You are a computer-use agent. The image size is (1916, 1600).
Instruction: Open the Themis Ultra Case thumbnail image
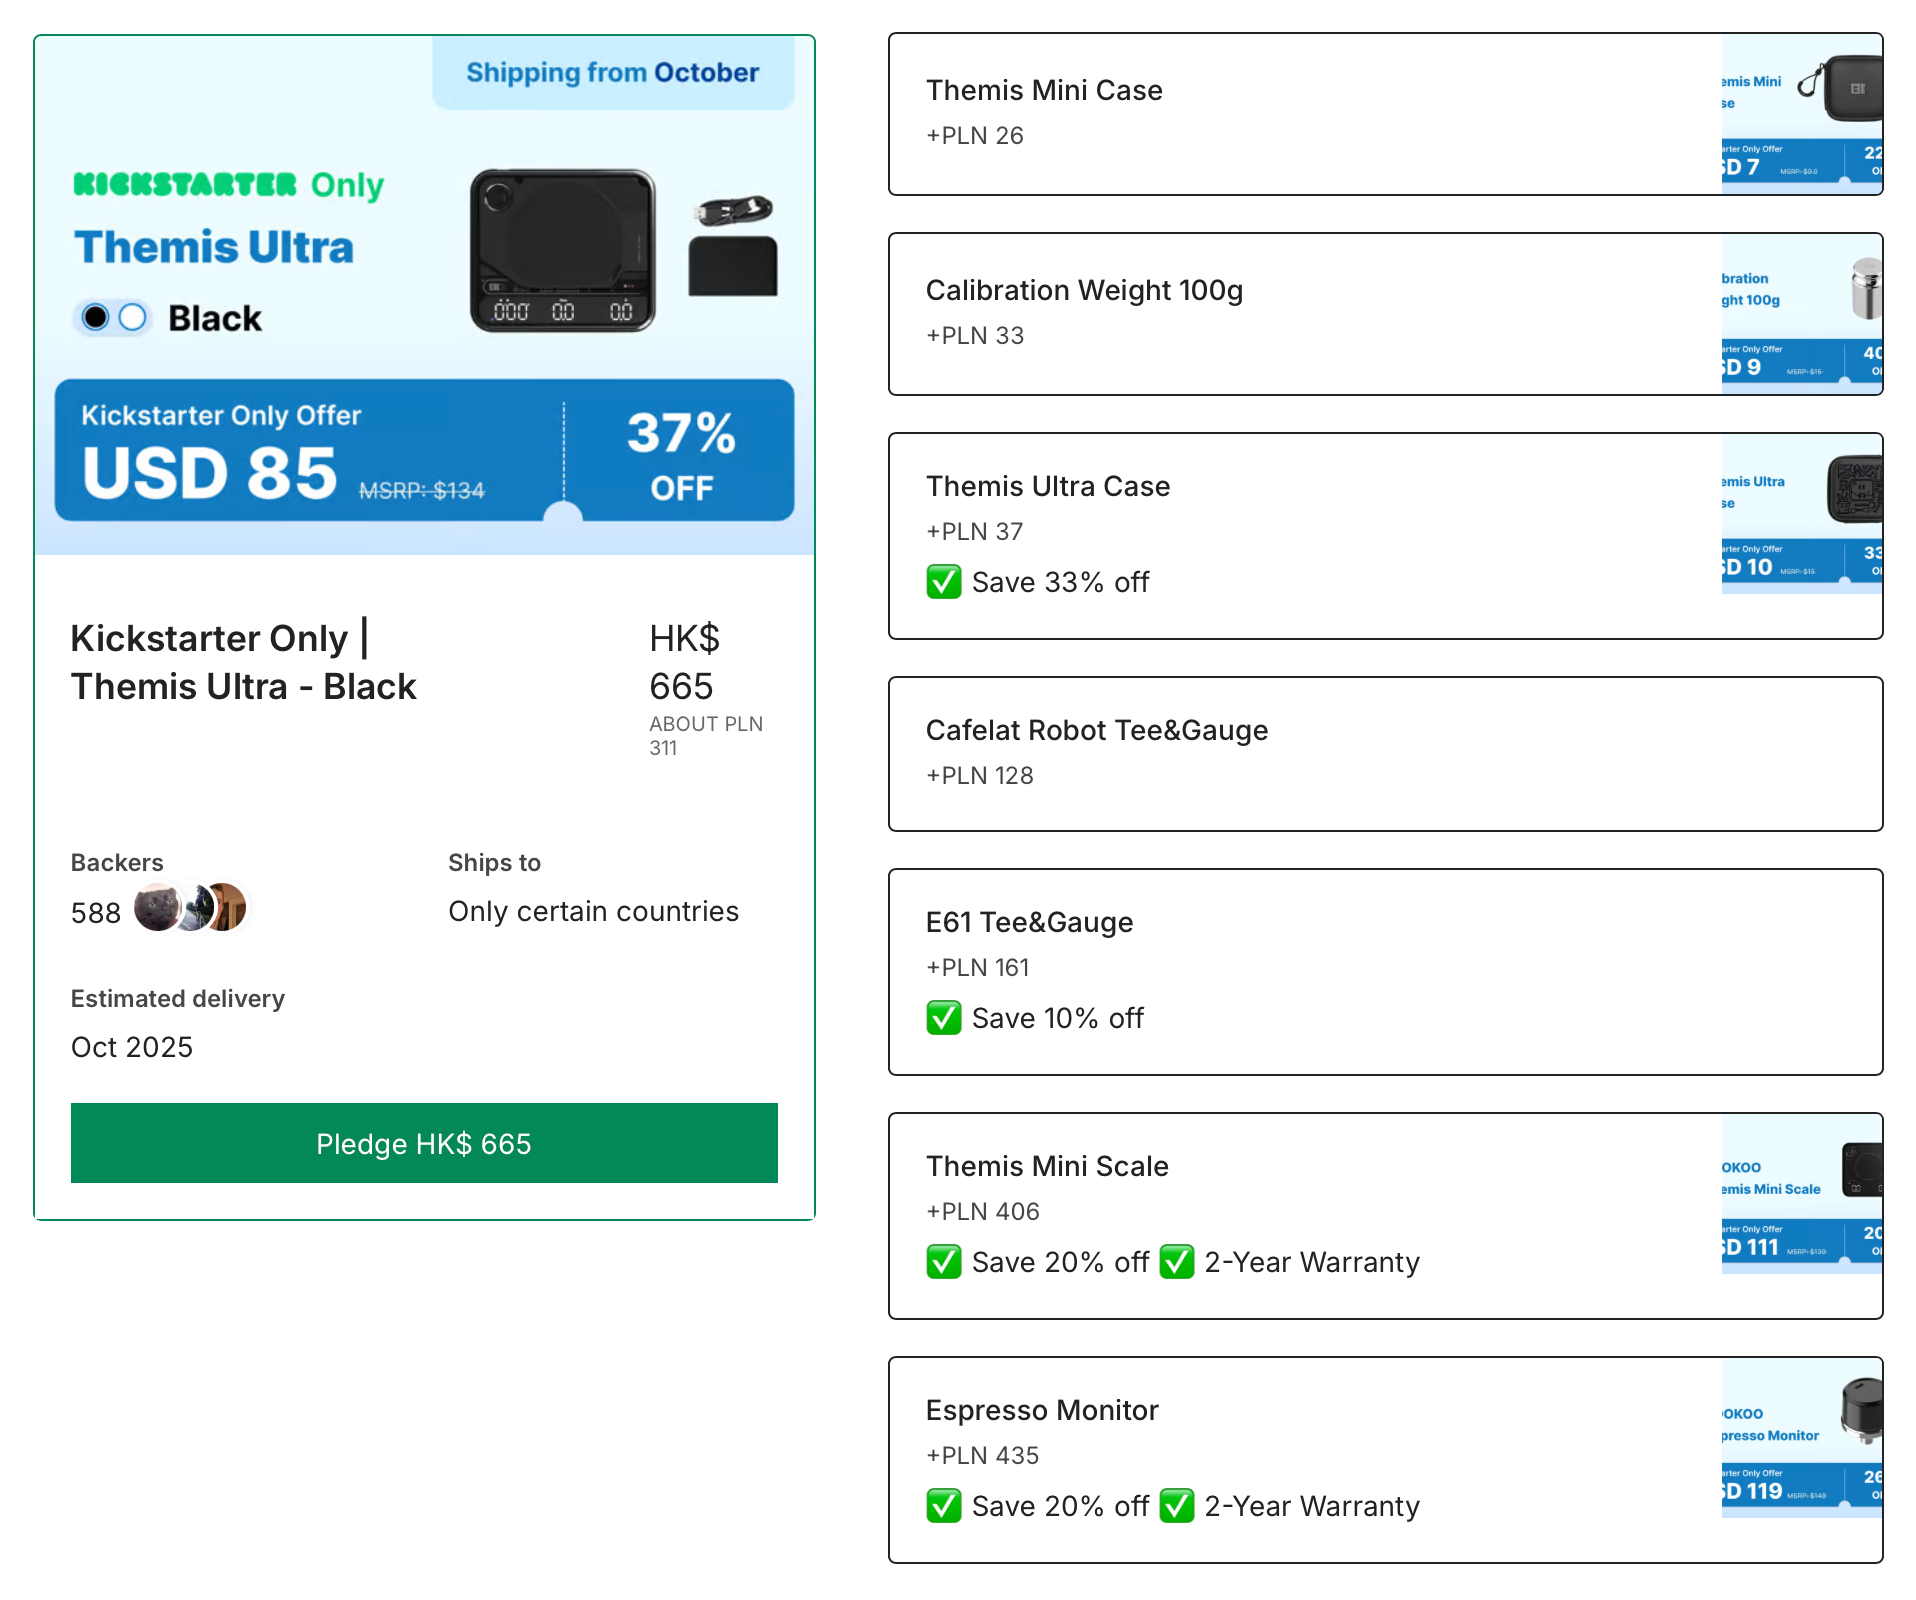coord(1801,514)
